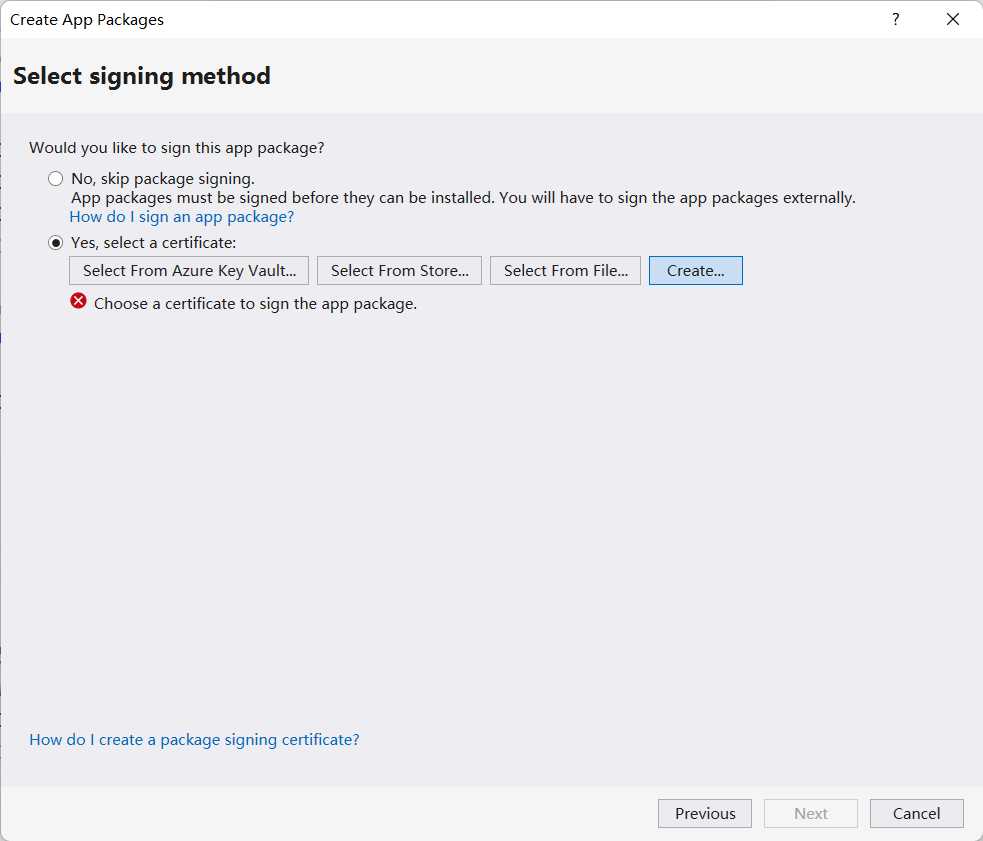983x841 pixels.
Task: Click the Select From File button
Action: [x=565, y=270]
